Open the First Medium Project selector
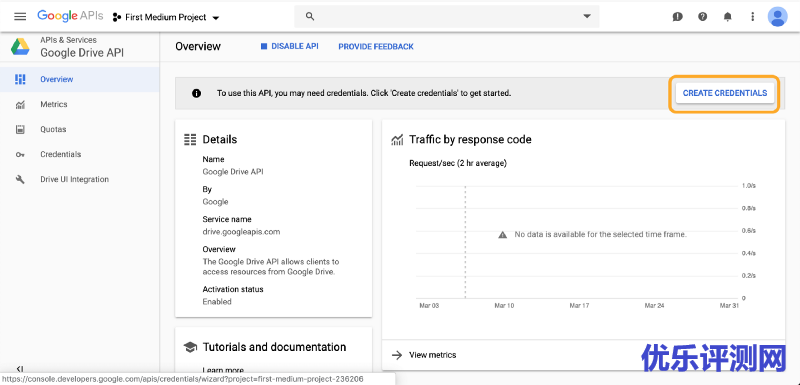 (x=166, y=17)
